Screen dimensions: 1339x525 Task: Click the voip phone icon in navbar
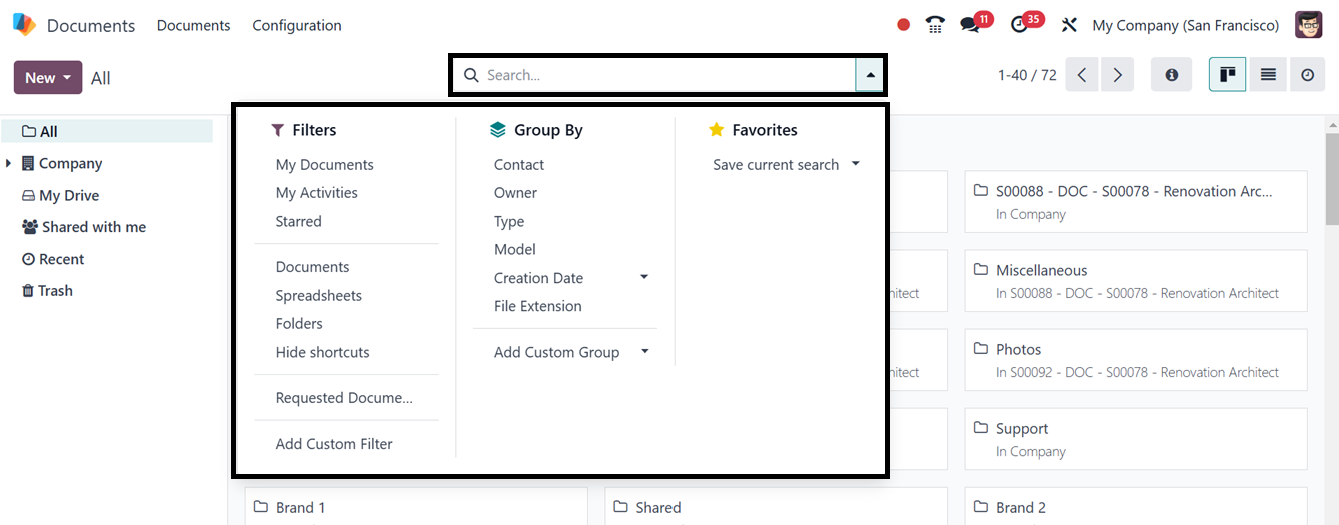coord(935,25)
